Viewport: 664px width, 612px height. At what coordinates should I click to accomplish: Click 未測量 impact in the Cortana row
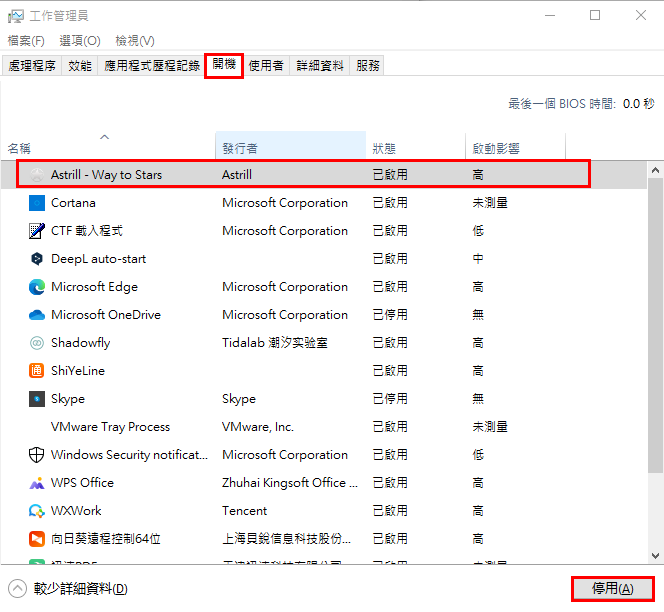tap(490, 203)
